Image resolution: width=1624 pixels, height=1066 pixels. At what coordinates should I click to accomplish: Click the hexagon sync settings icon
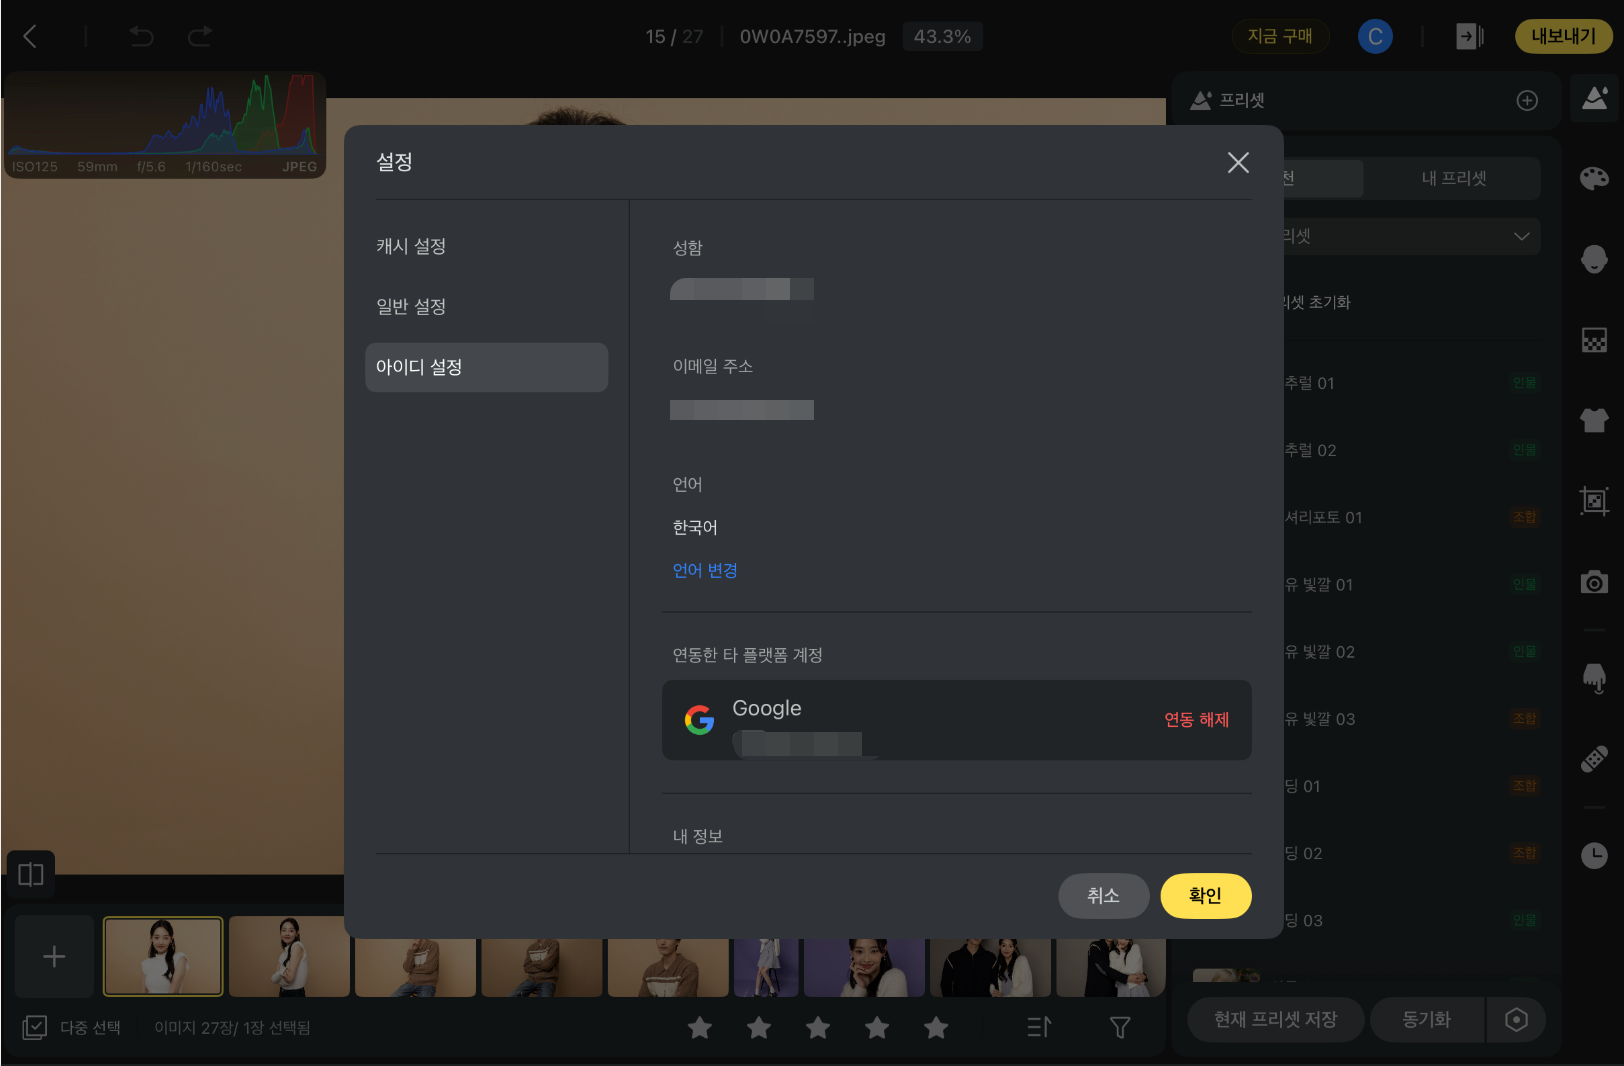(1516, 1020)
